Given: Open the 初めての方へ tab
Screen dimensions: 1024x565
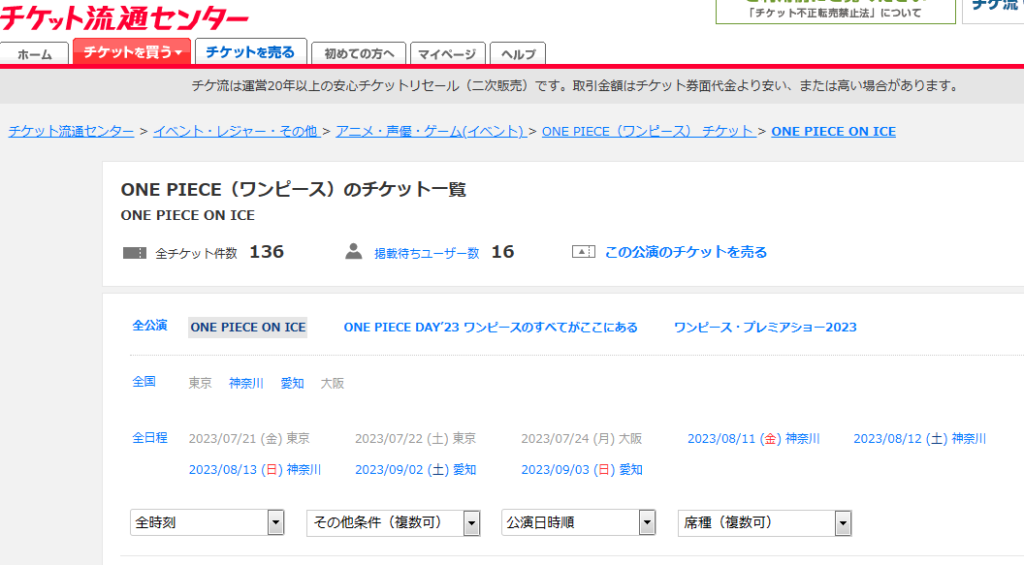Looking at the screenshot, I should 359,54.
